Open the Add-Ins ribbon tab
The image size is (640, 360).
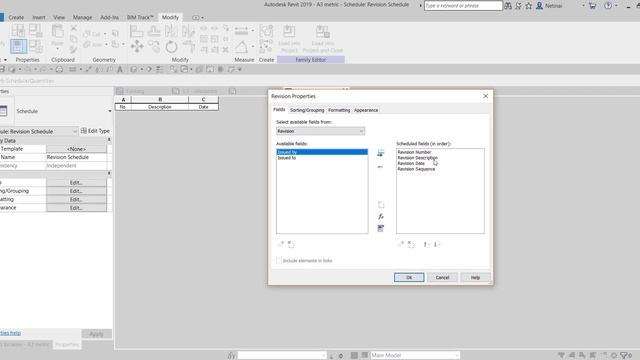pos(109,18)
